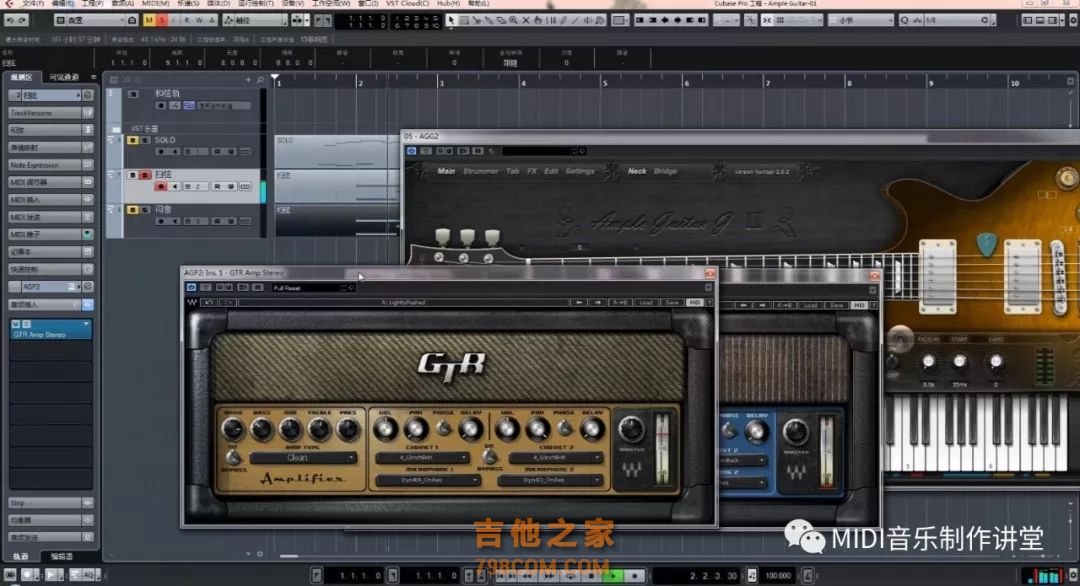Open the File menu
The width and height of the screenshot is (1080, 586).
tap(32, 3)
